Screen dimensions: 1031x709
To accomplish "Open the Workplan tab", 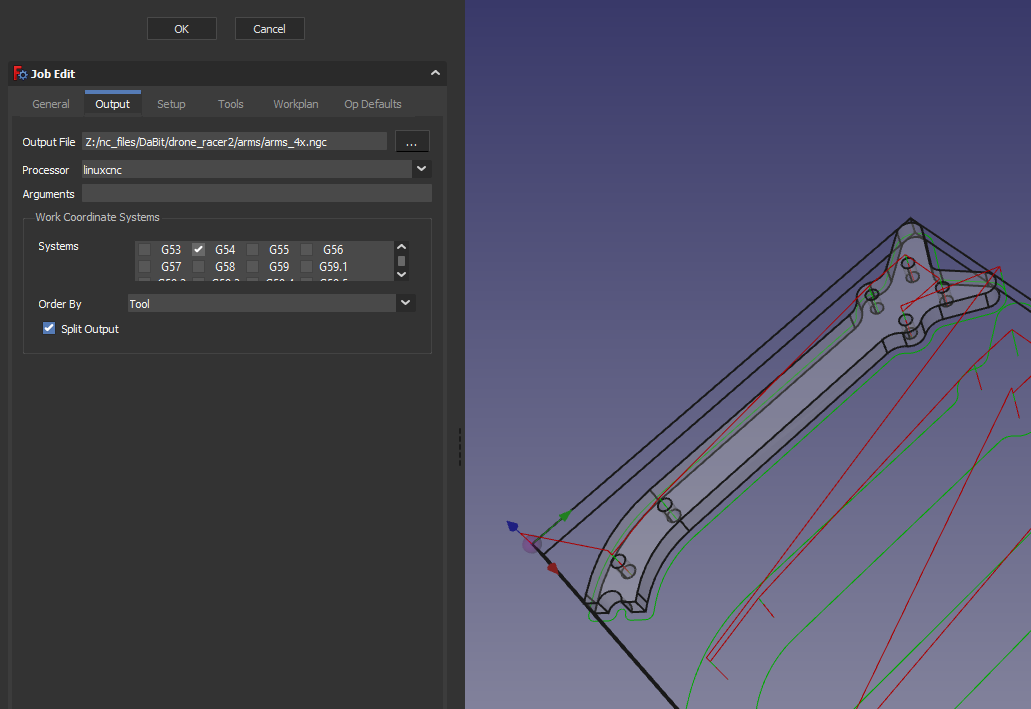I will (295, 103).
